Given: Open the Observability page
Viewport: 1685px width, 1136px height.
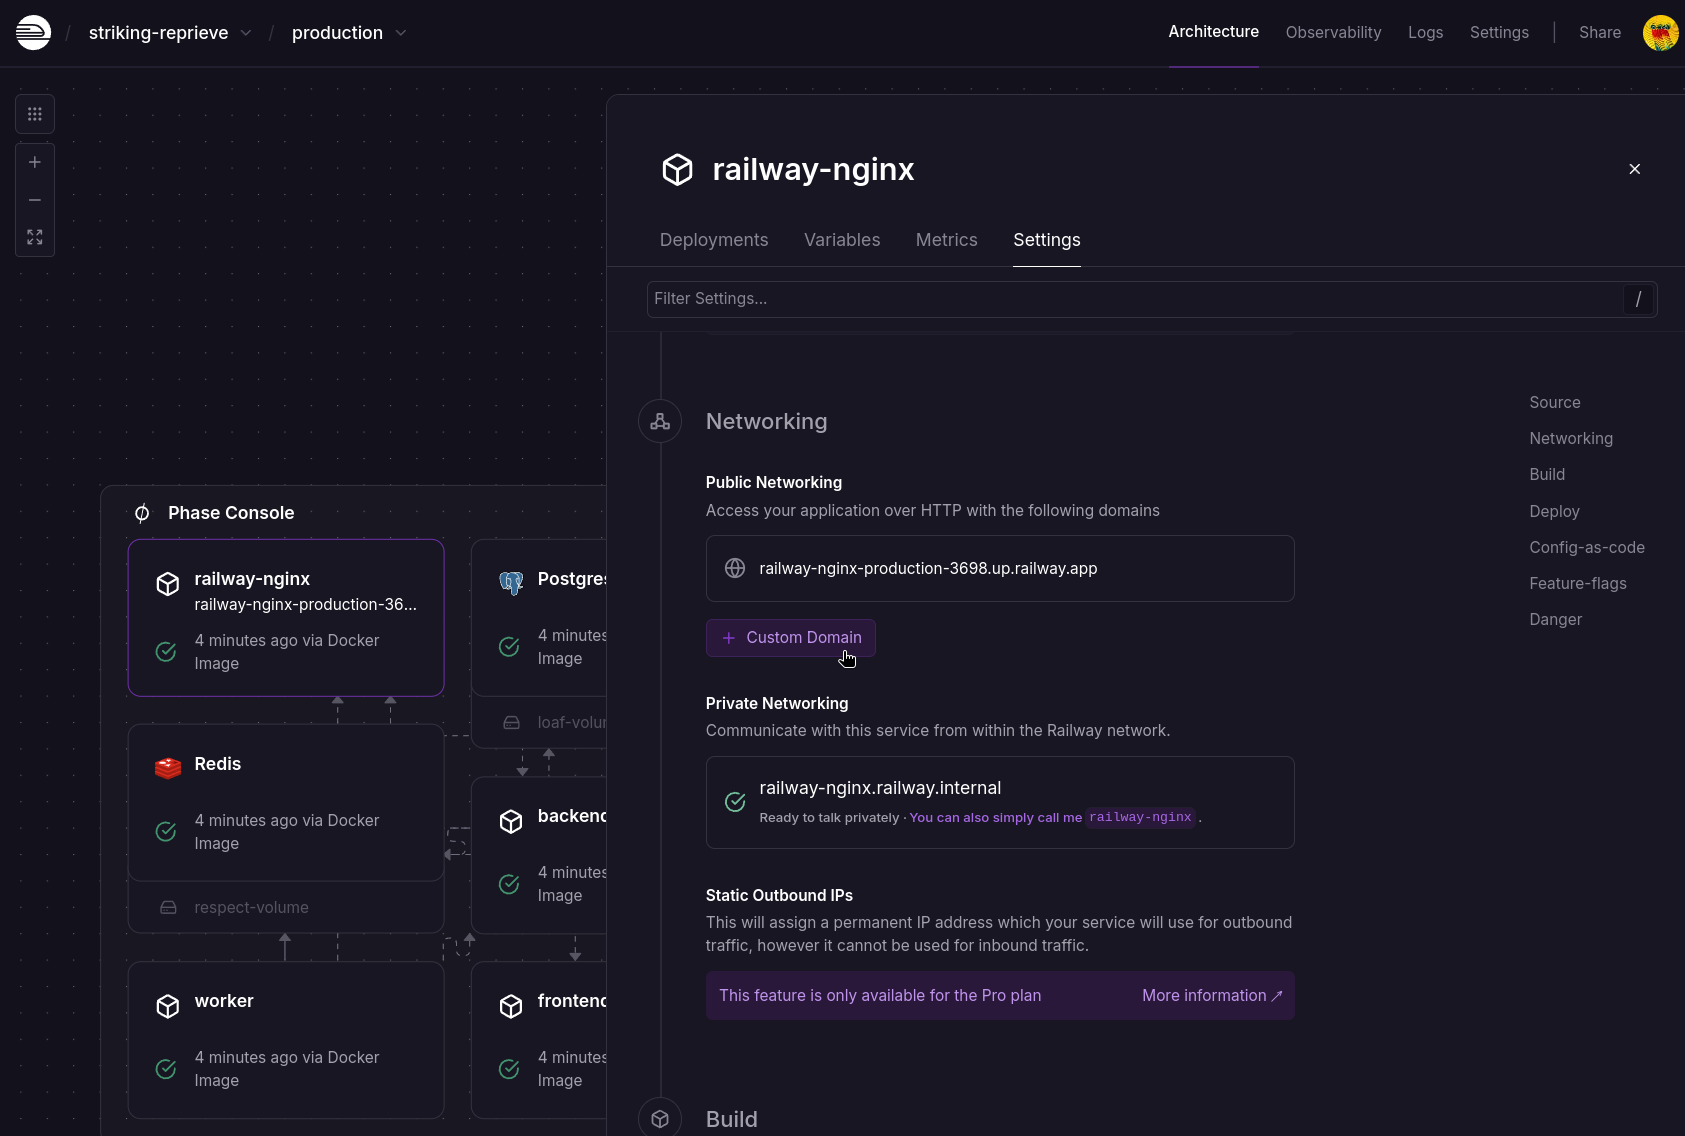Looking at the screenshot, I should tap(1333, 32).
